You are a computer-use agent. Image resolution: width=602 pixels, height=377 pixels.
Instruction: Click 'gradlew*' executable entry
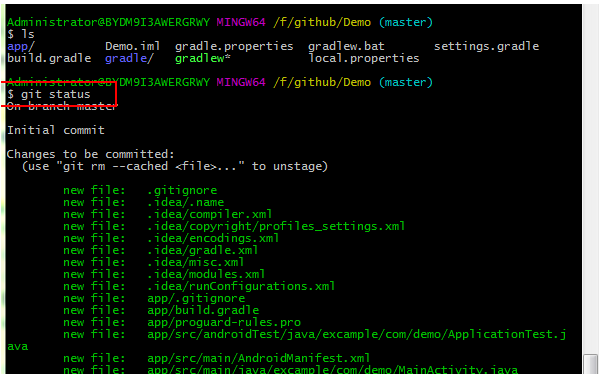click(x=203, y=58)
